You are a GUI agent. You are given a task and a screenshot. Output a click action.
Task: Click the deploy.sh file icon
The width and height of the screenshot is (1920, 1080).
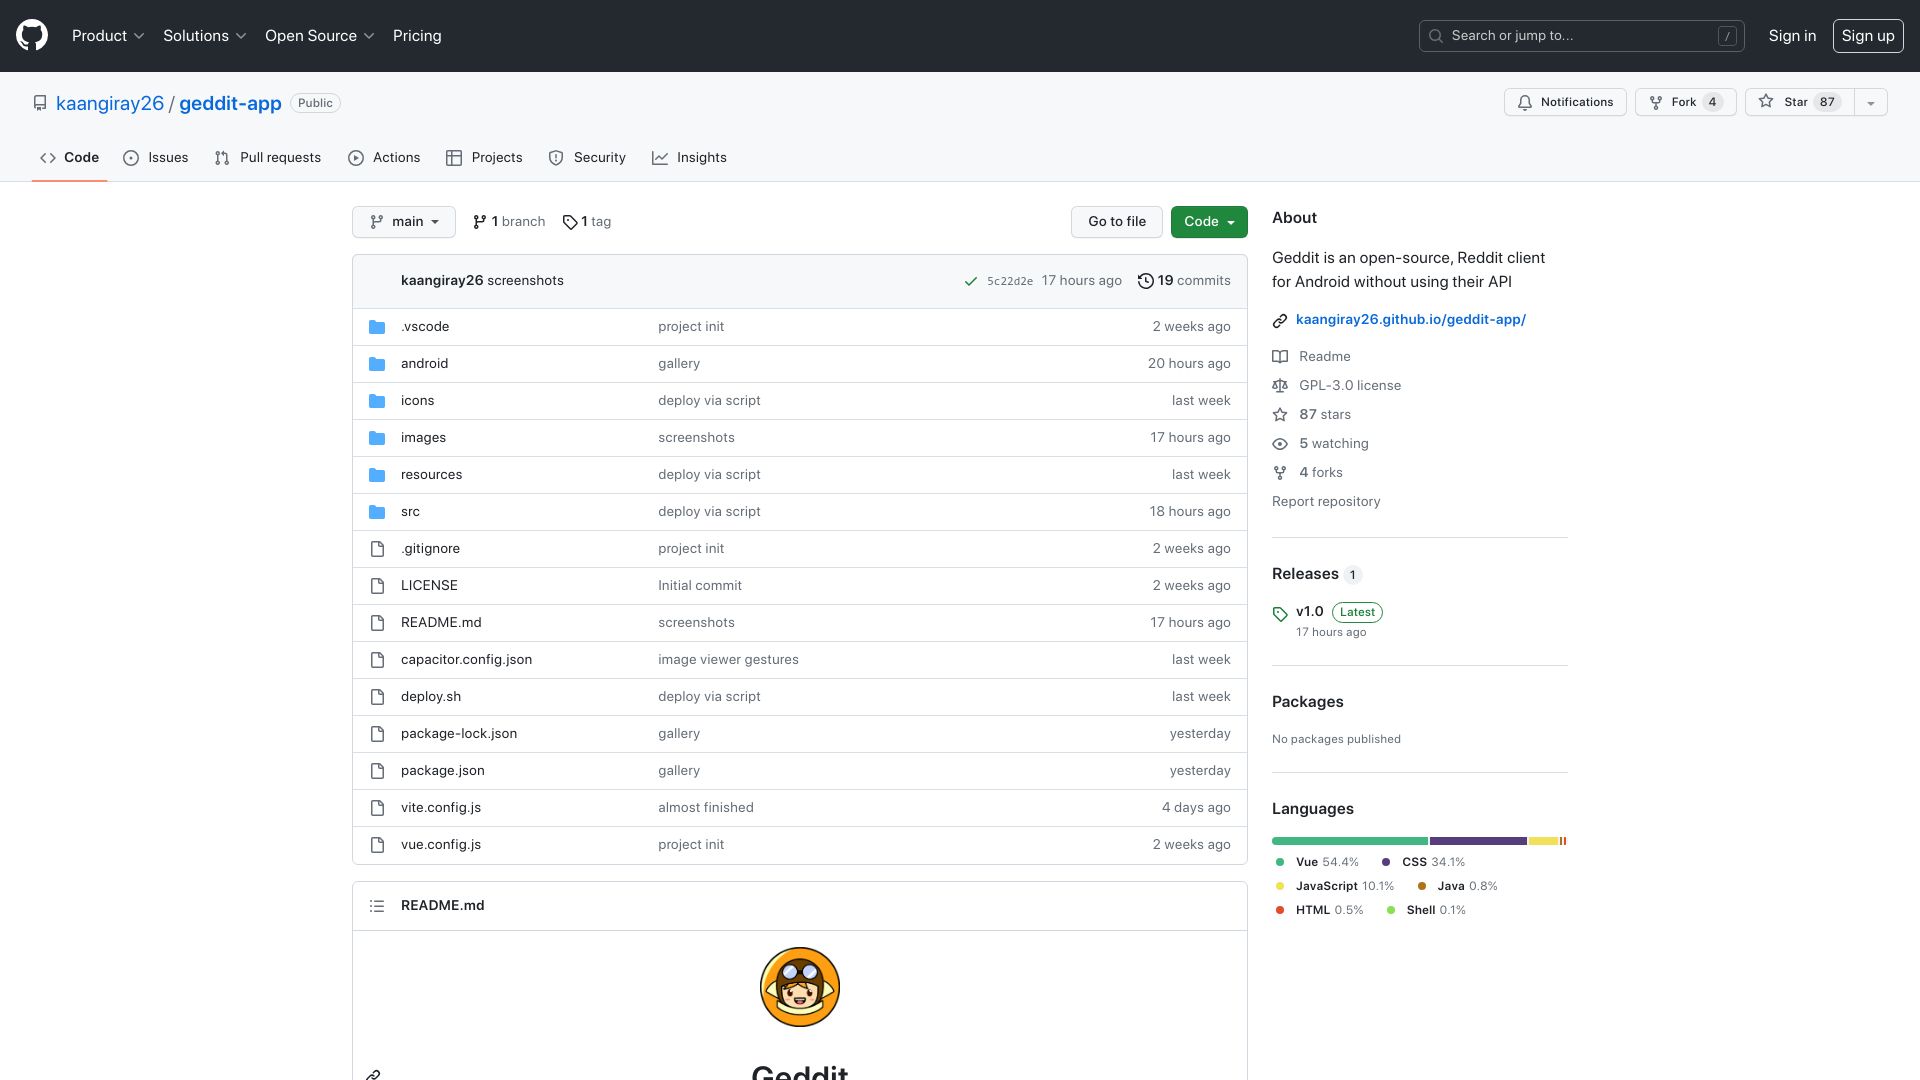point(377,697)
